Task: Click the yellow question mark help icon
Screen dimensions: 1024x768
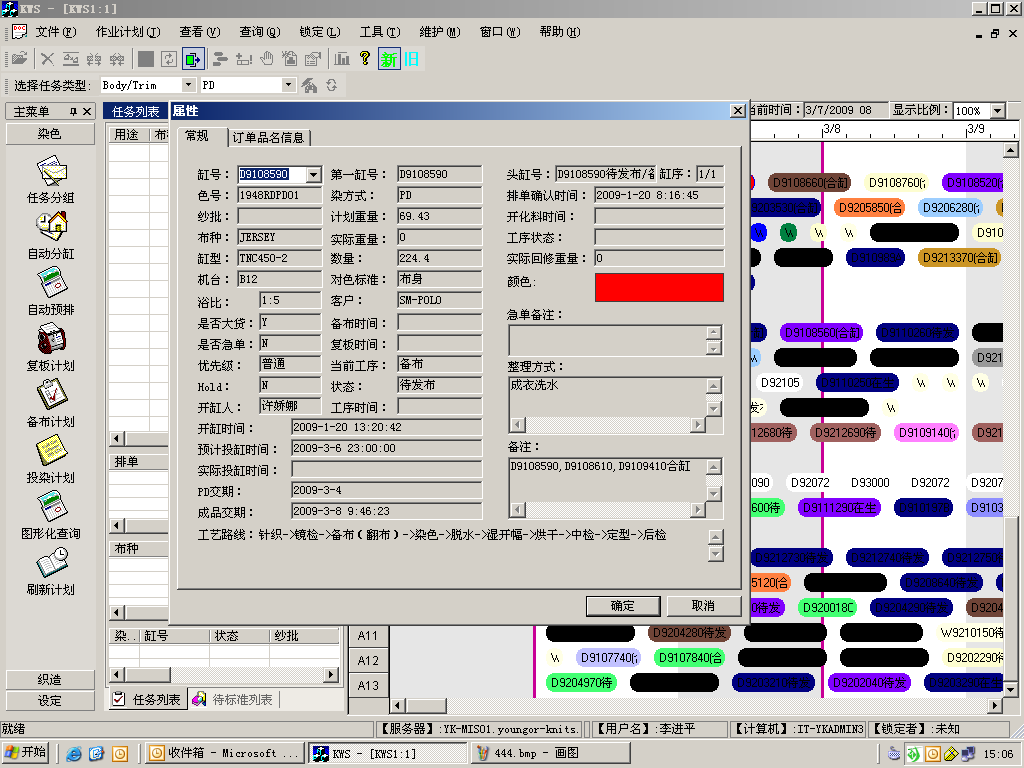Action: click(x=365, y=59)
